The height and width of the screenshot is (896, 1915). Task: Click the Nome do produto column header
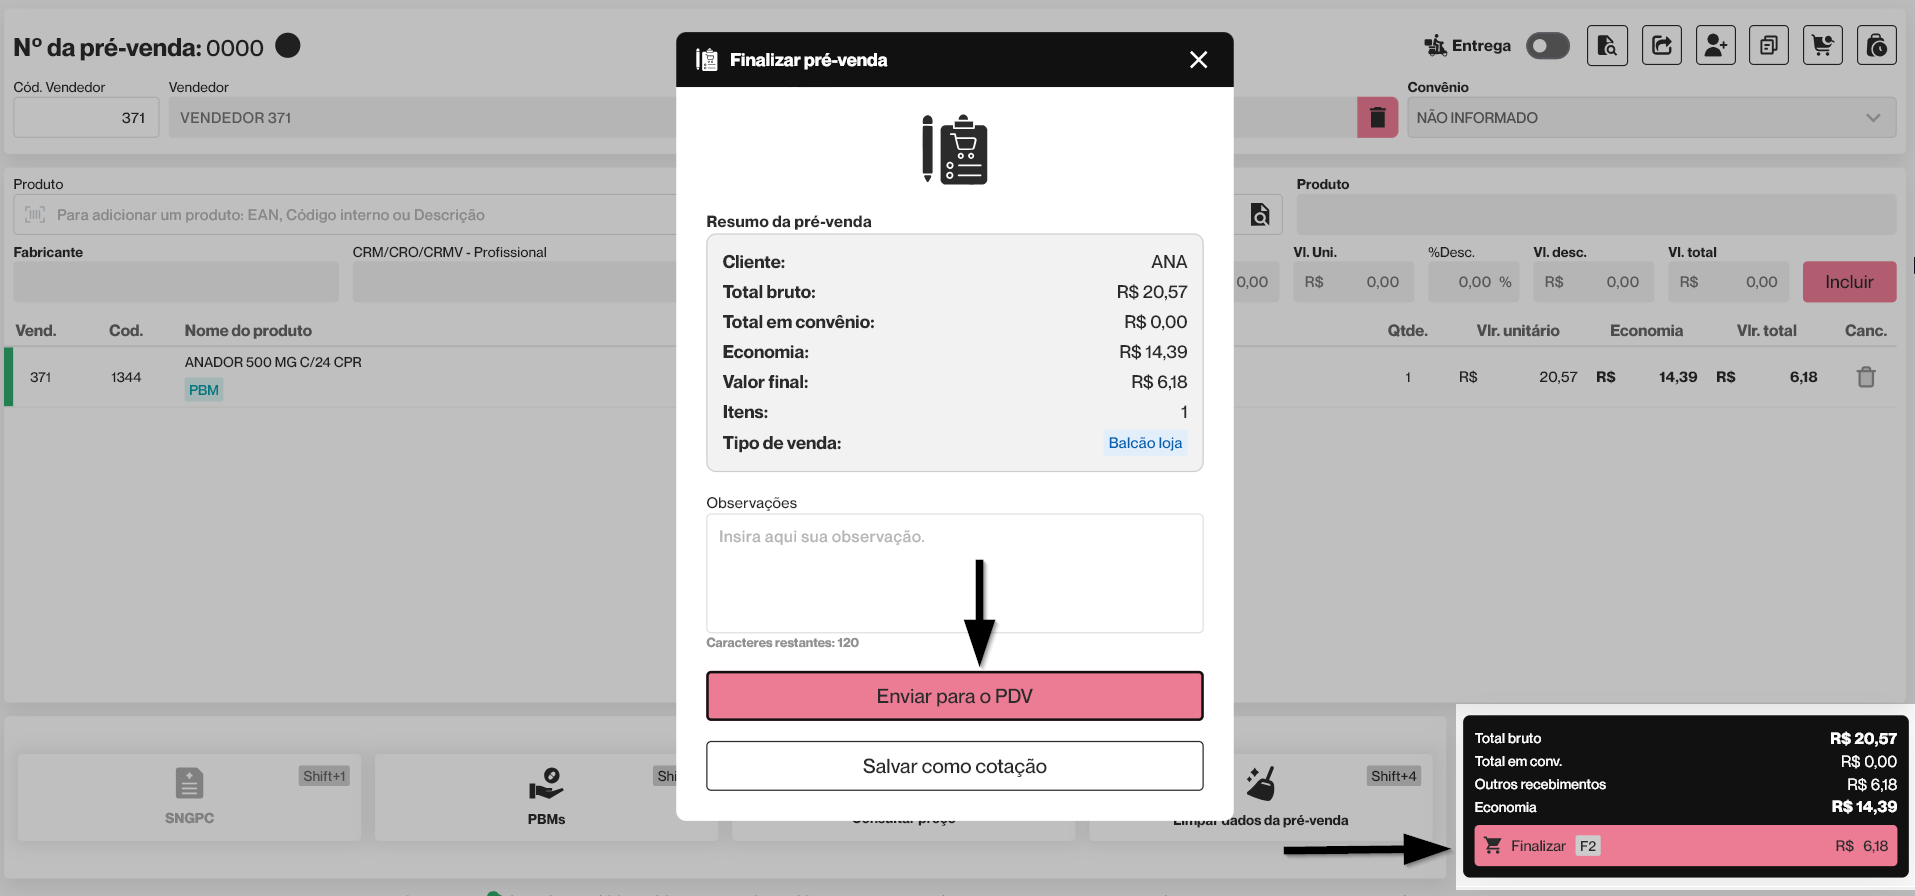[x=248, y=331]
